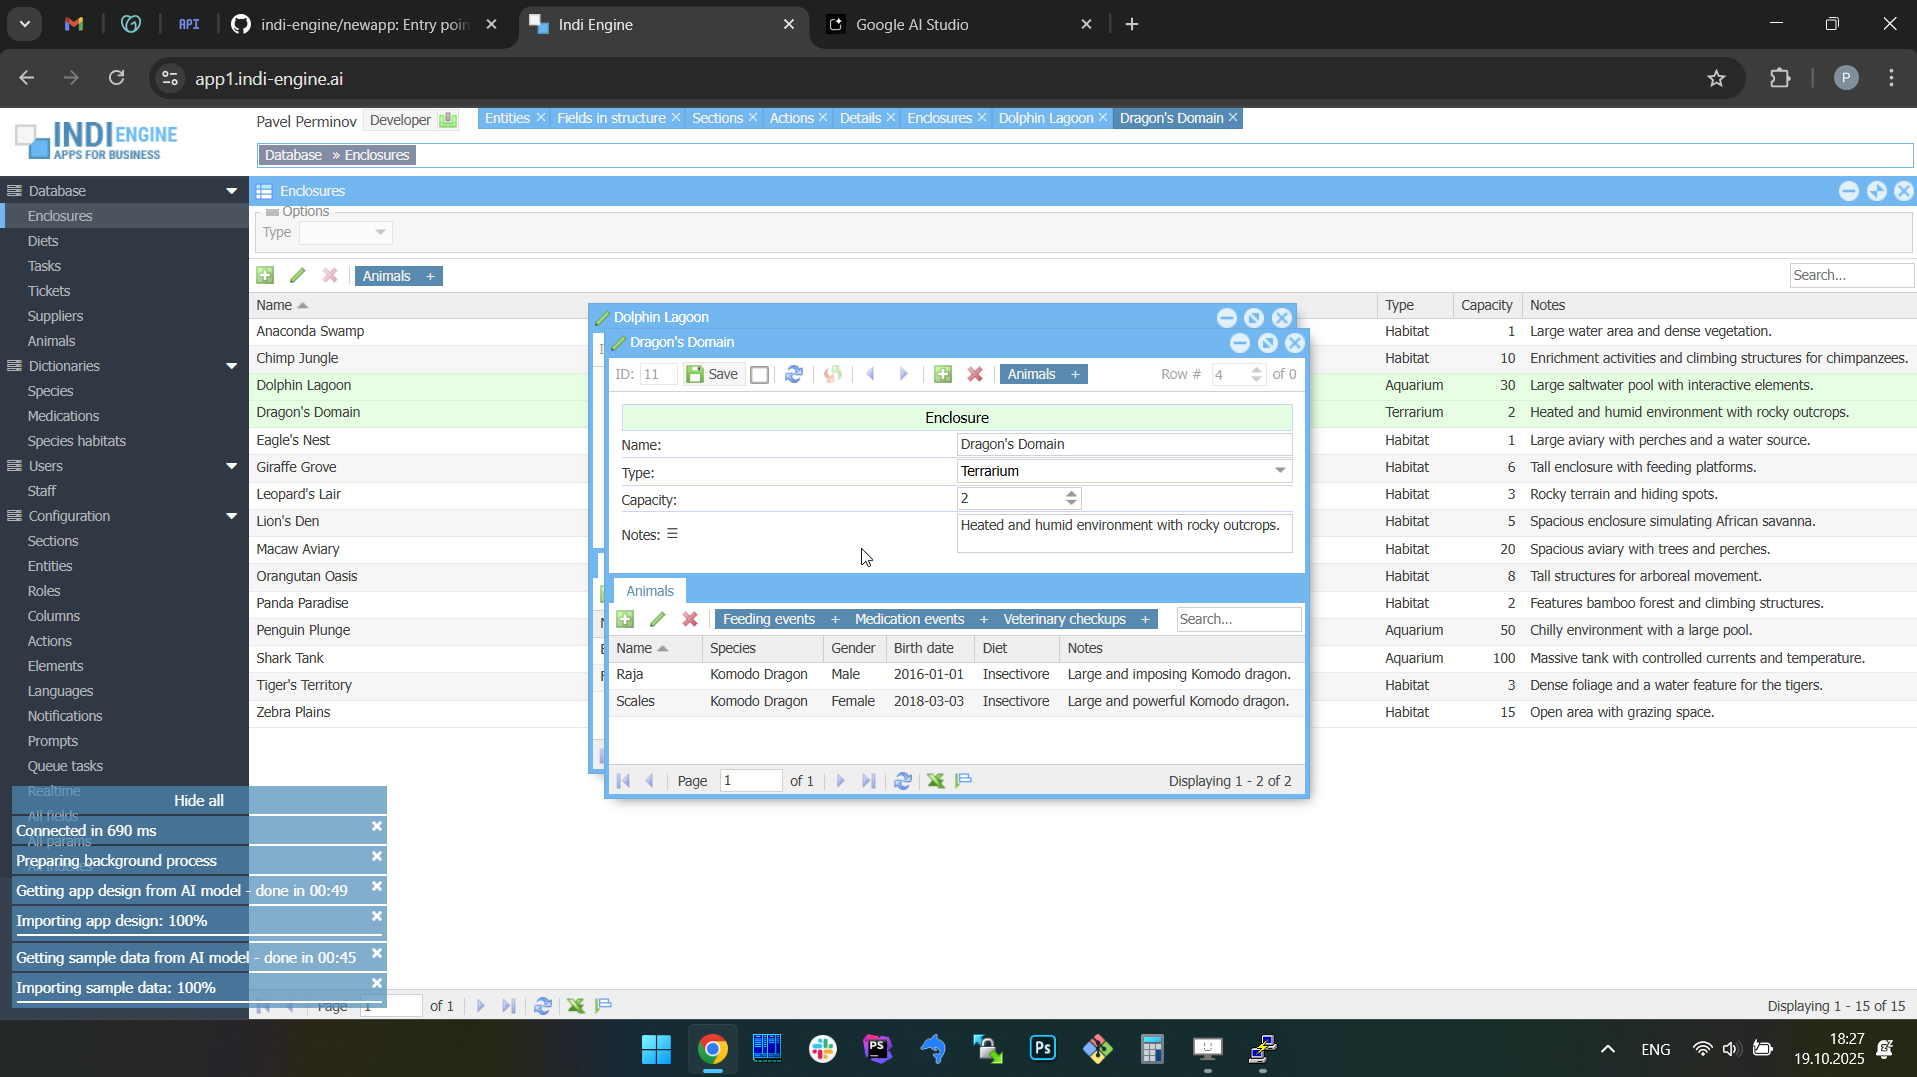Collapse the Options fieldset in Enclosures panel
The height and width of the screenshot is (1077, 1917).
(272, 212)
